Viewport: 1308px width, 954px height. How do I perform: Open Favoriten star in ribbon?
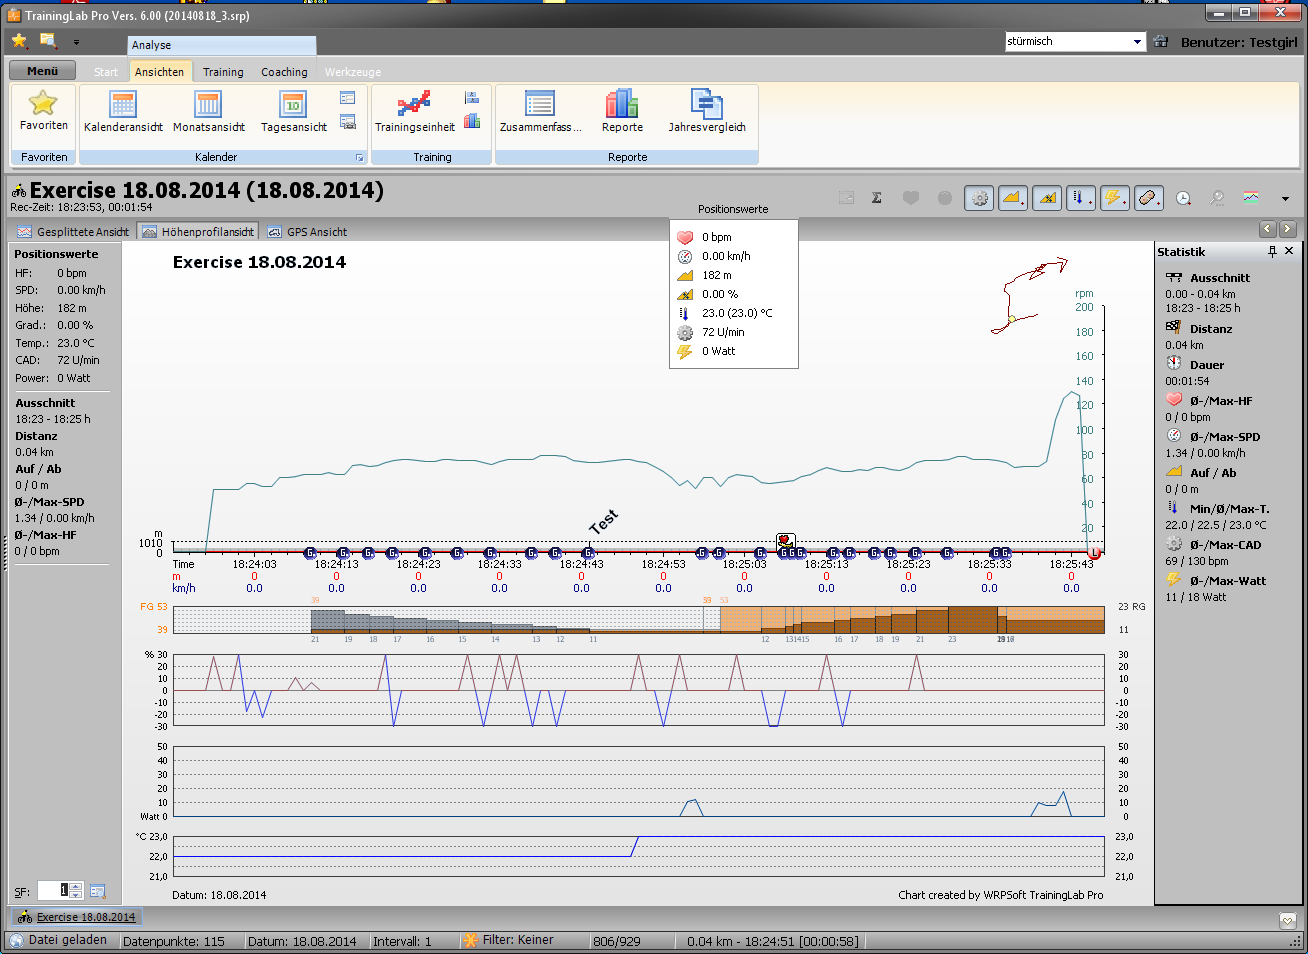click(x=44, y=110)
